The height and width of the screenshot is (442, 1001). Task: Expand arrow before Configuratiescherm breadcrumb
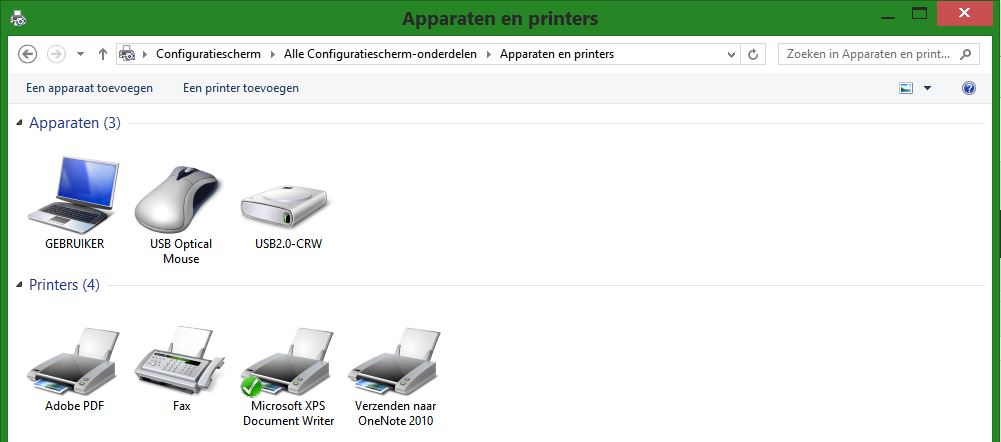[x=146, y=54]
